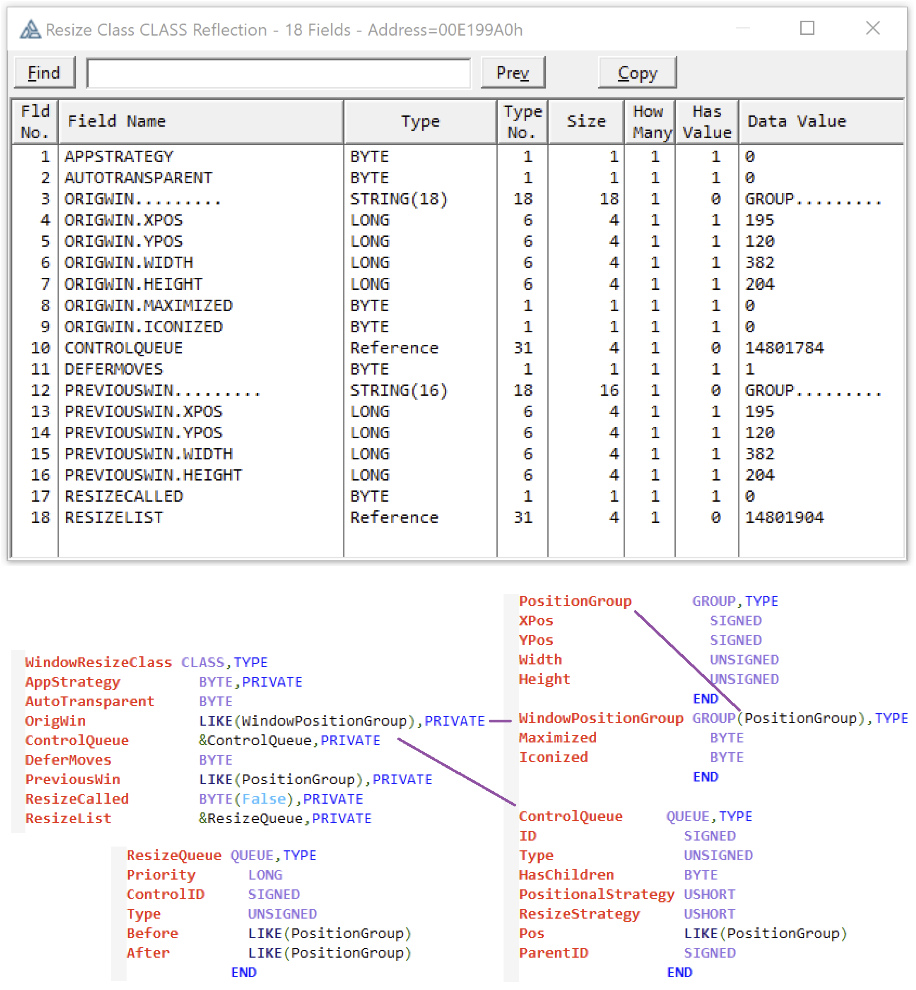This screenshot has height=990, width=916.
Task: Click the window title bar app icon
Action: tap(30, 29)
